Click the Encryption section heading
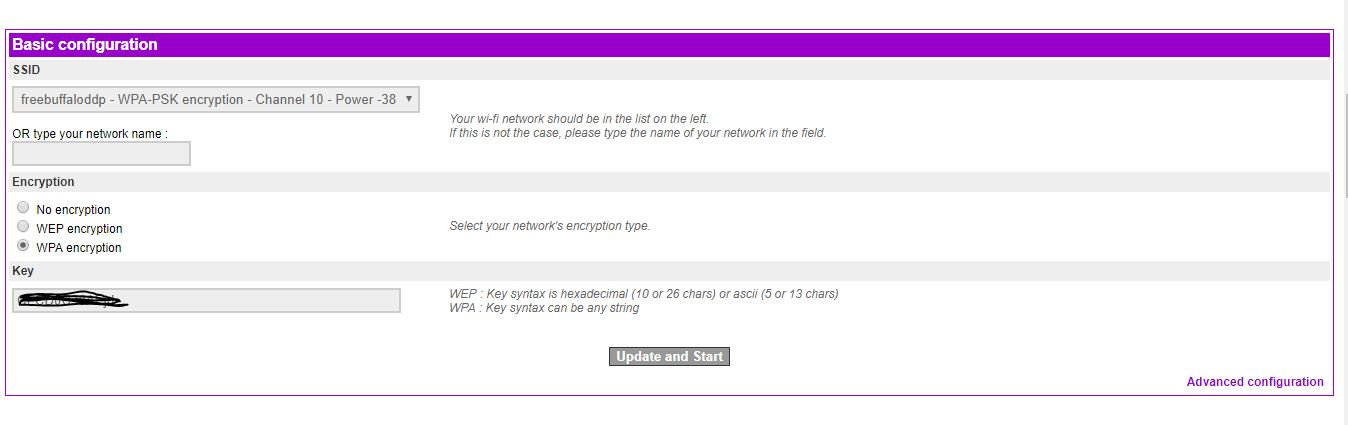Screen dimensions: 1348x425 (43, 182)
